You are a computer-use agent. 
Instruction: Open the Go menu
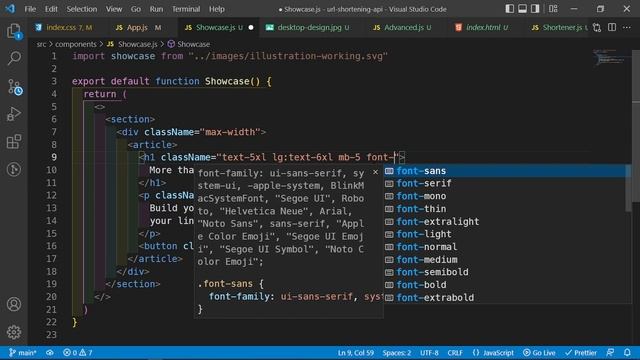coord(136,9)
